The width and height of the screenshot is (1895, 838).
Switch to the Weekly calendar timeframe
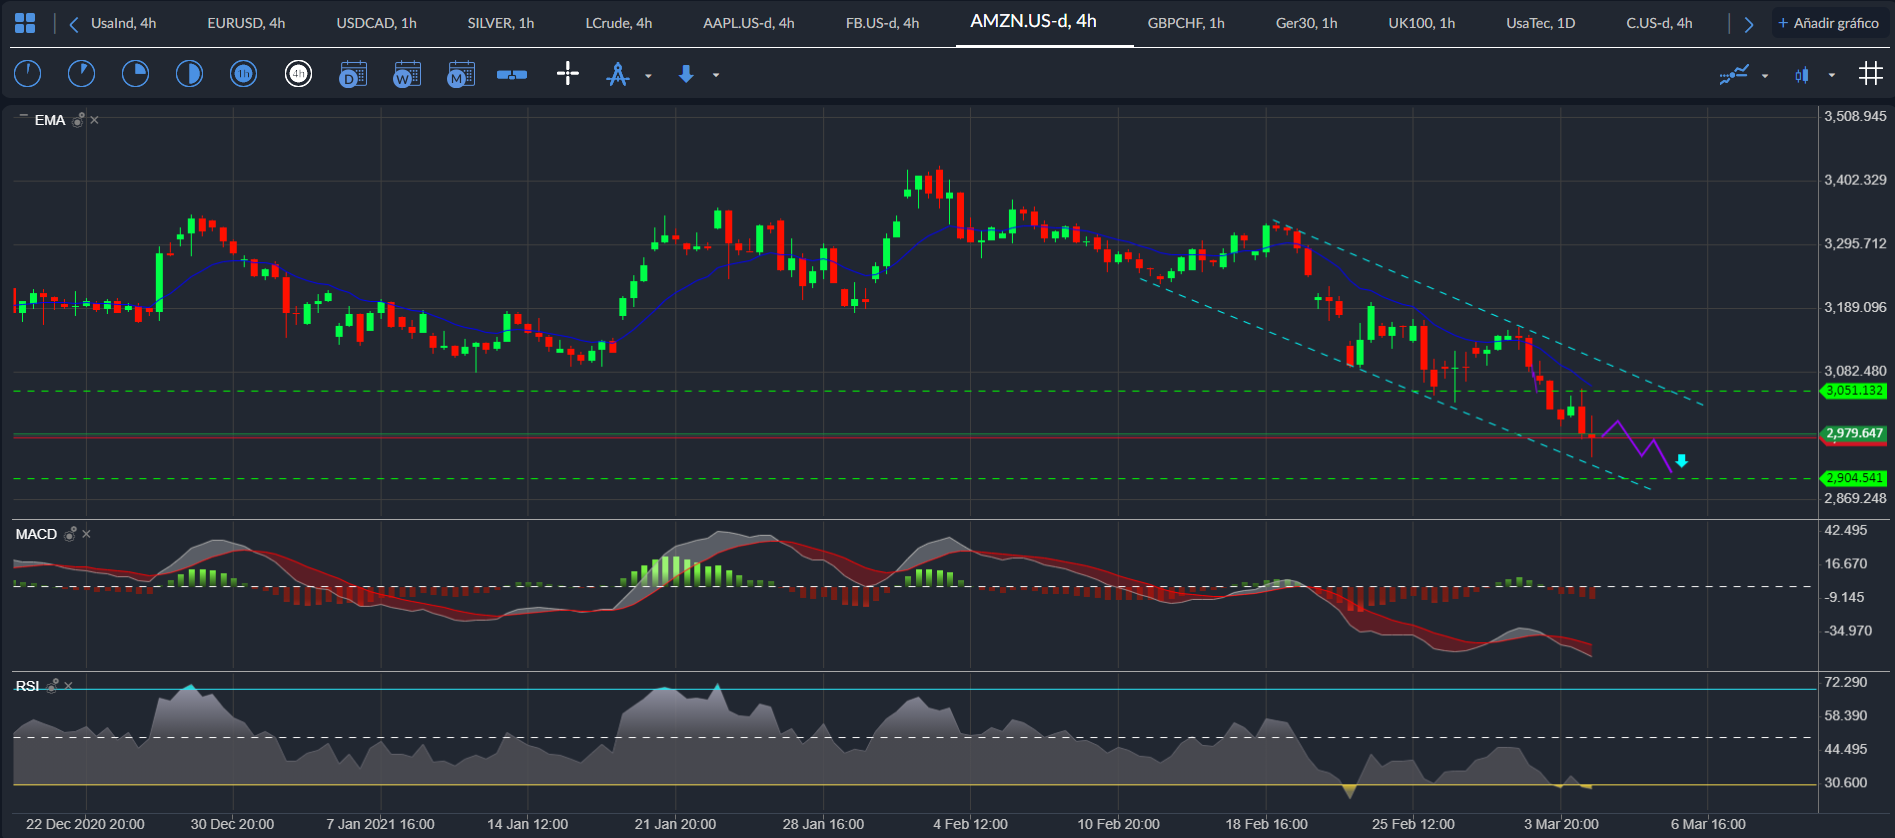coord(407,74)
